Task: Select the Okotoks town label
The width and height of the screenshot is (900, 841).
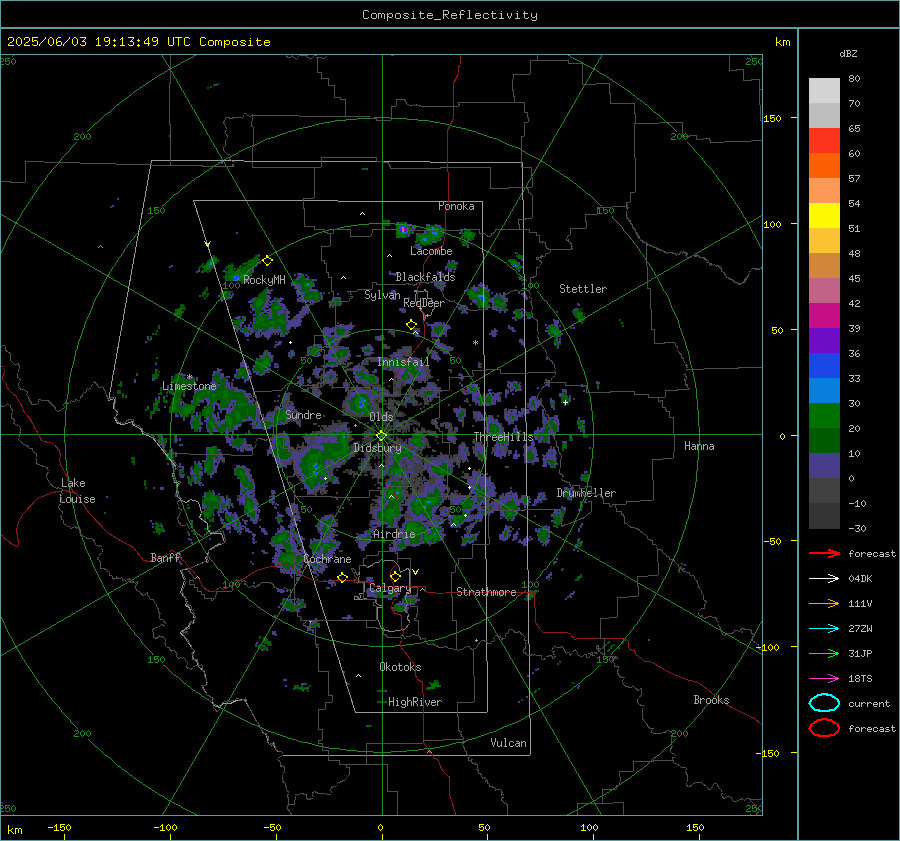Action: point(400,667)
